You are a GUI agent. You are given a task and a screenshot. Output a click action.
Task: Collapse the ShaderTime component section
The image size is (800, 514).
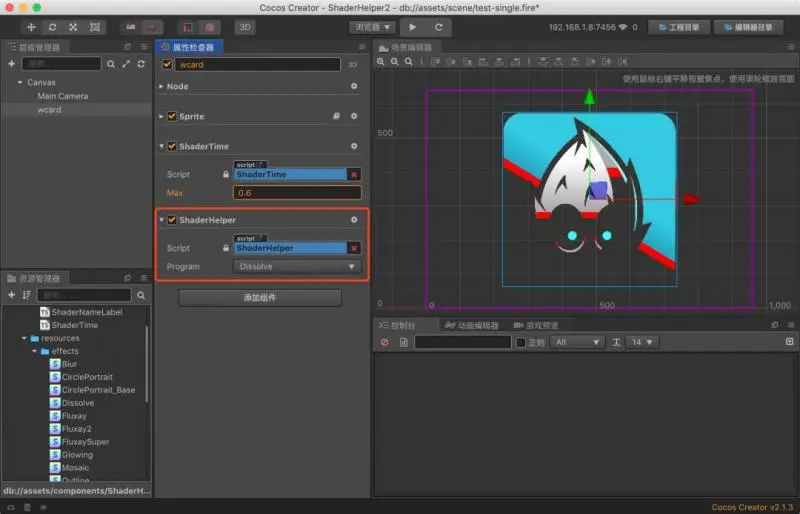(x=161, y=146)
